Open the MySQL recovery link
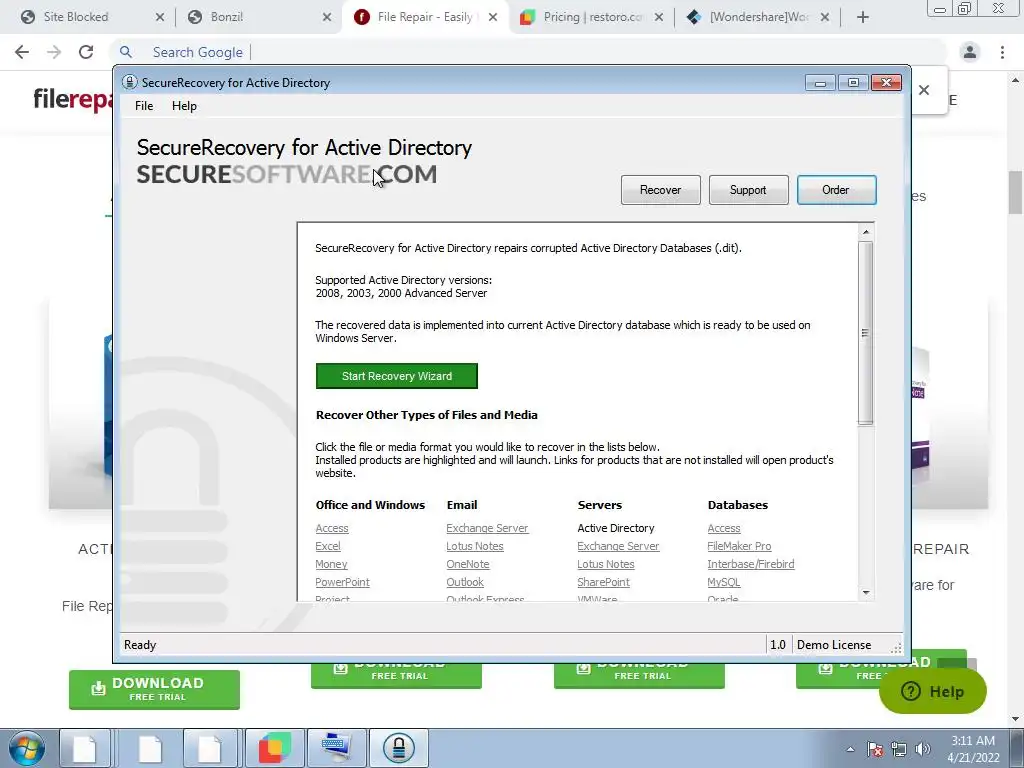This screenshot has height=768, width=1024. click(x=724, y=582)
